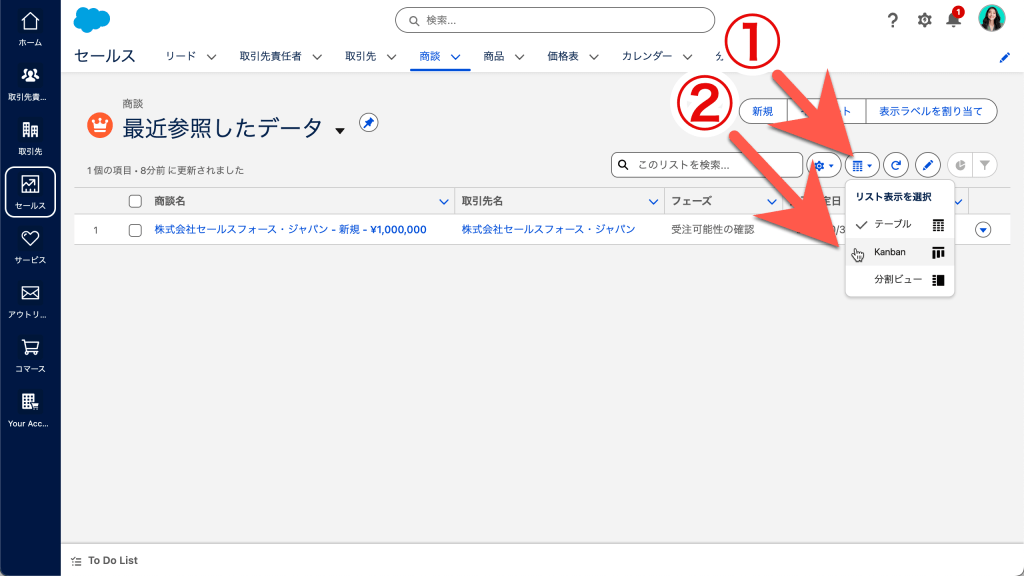Click the opportunity crown icon
Viewport: 1024px width, 576px height.
(100, 125)
